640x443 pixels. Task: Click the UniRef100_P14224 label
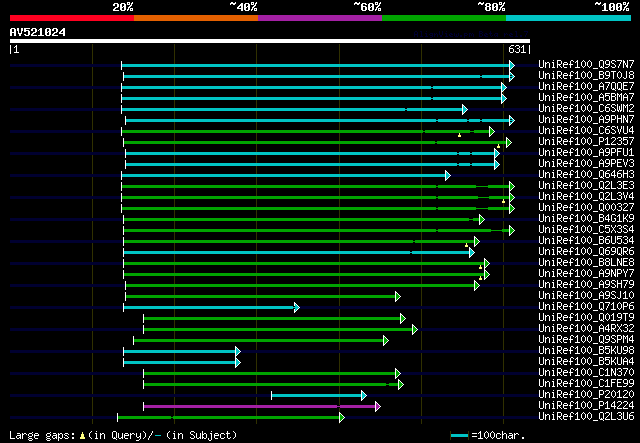pyautogui.click(x=586, y=406)
